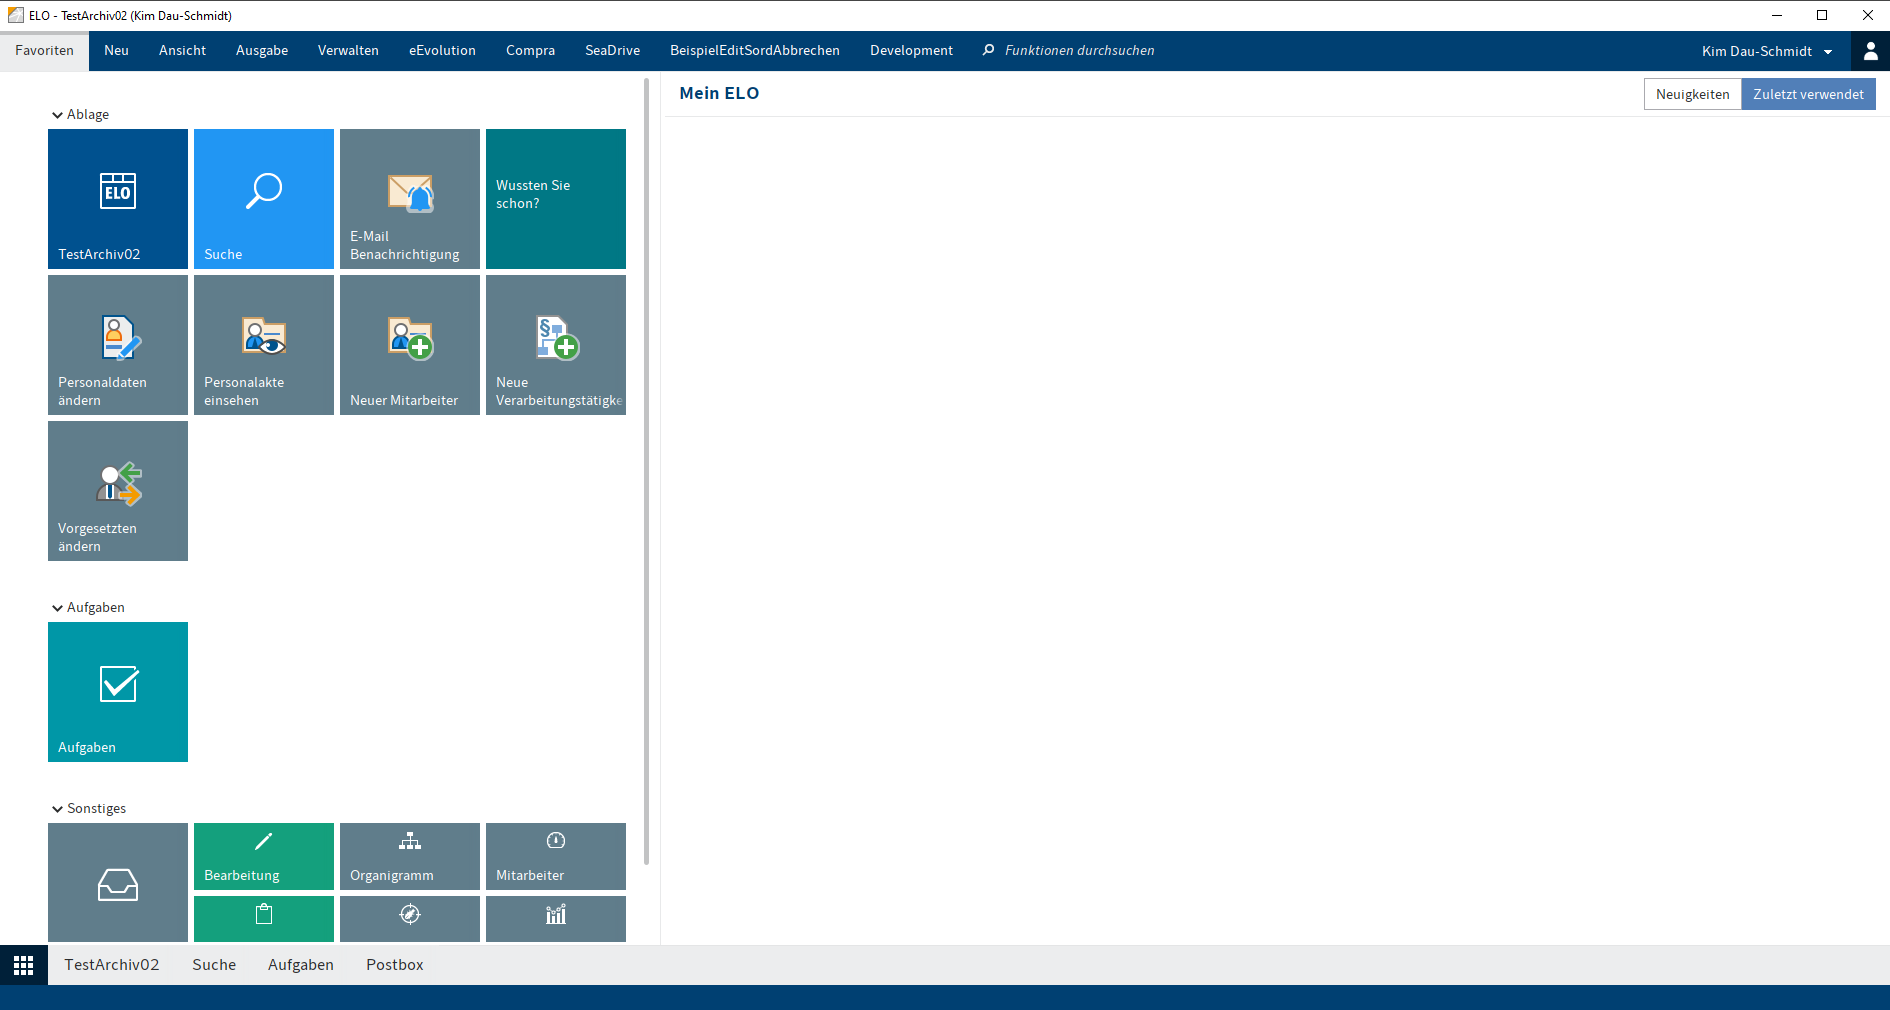Click the search icon next to Funktionen durchsuchen
This screenshot has height=1010, width=1890.
coord(989,50)
